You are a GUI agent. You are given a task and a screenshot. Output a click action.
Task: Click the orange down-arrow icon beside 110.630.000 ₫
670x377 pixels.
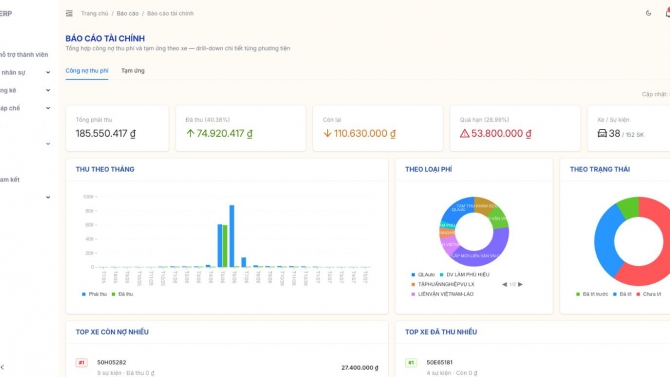pos(327,133)
